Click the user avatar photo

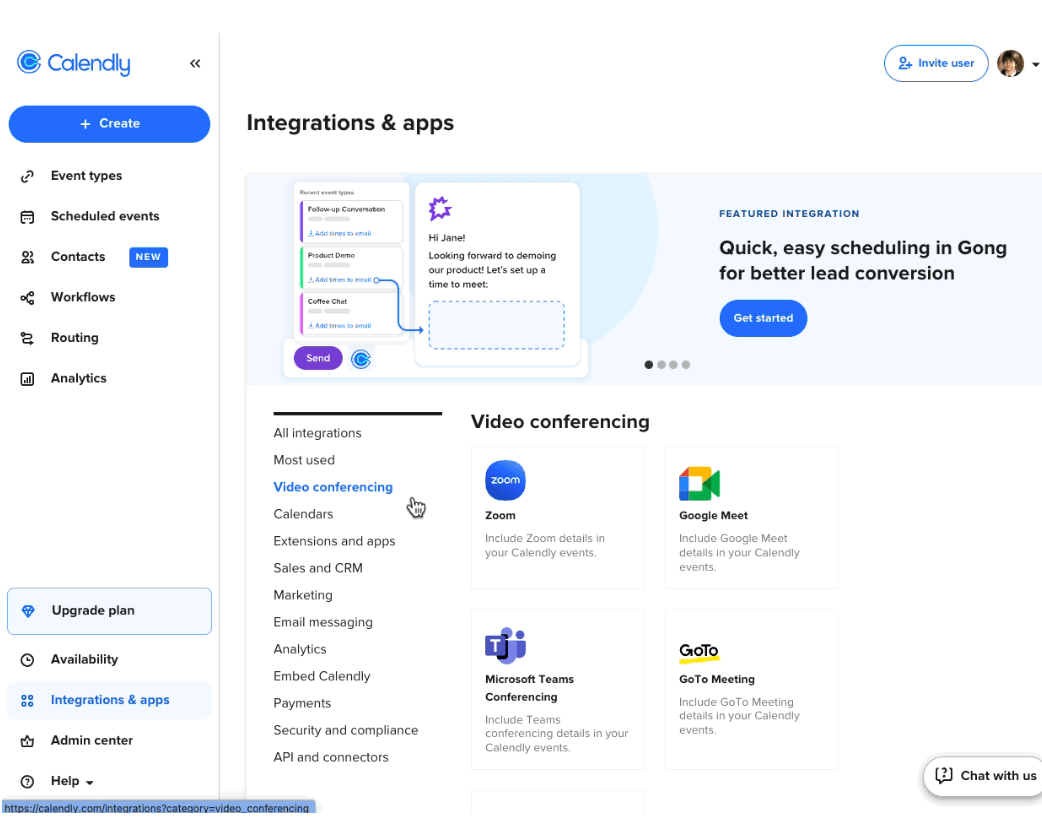point(1010,64)
